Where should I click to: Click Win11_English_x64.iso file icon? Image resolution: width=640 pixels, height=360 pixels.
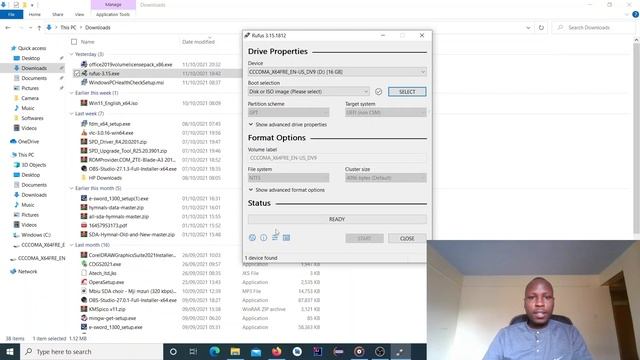tap(84, 103)
